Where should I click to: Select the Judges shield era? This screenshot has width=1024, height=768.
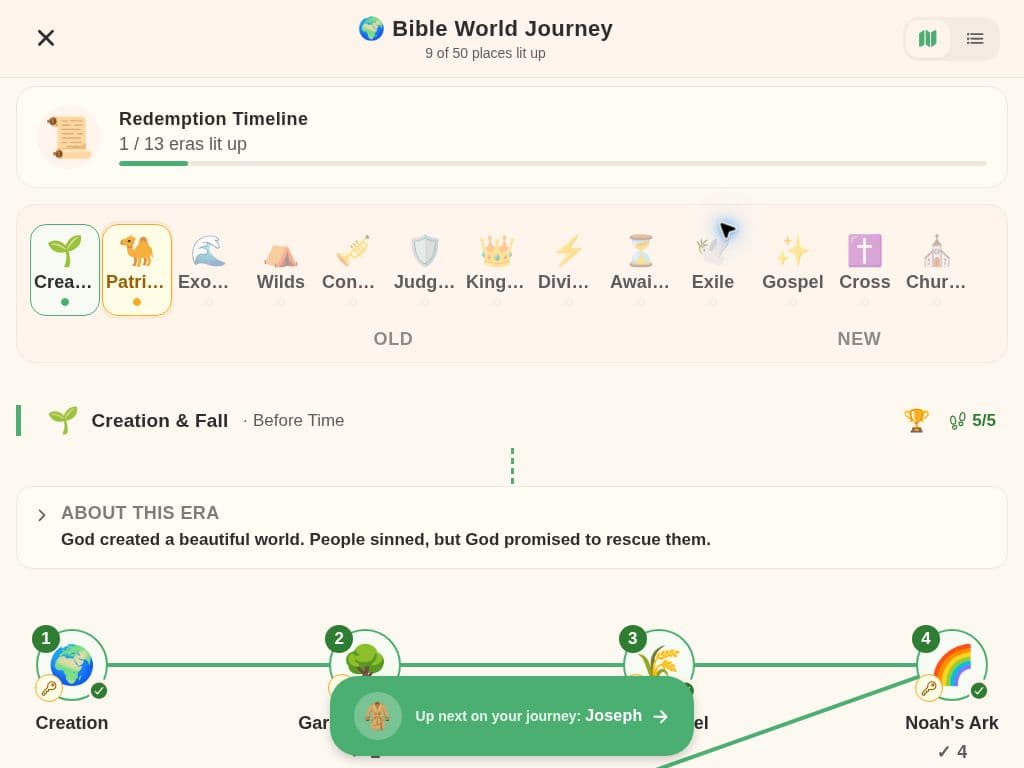[x=424, y=270]
